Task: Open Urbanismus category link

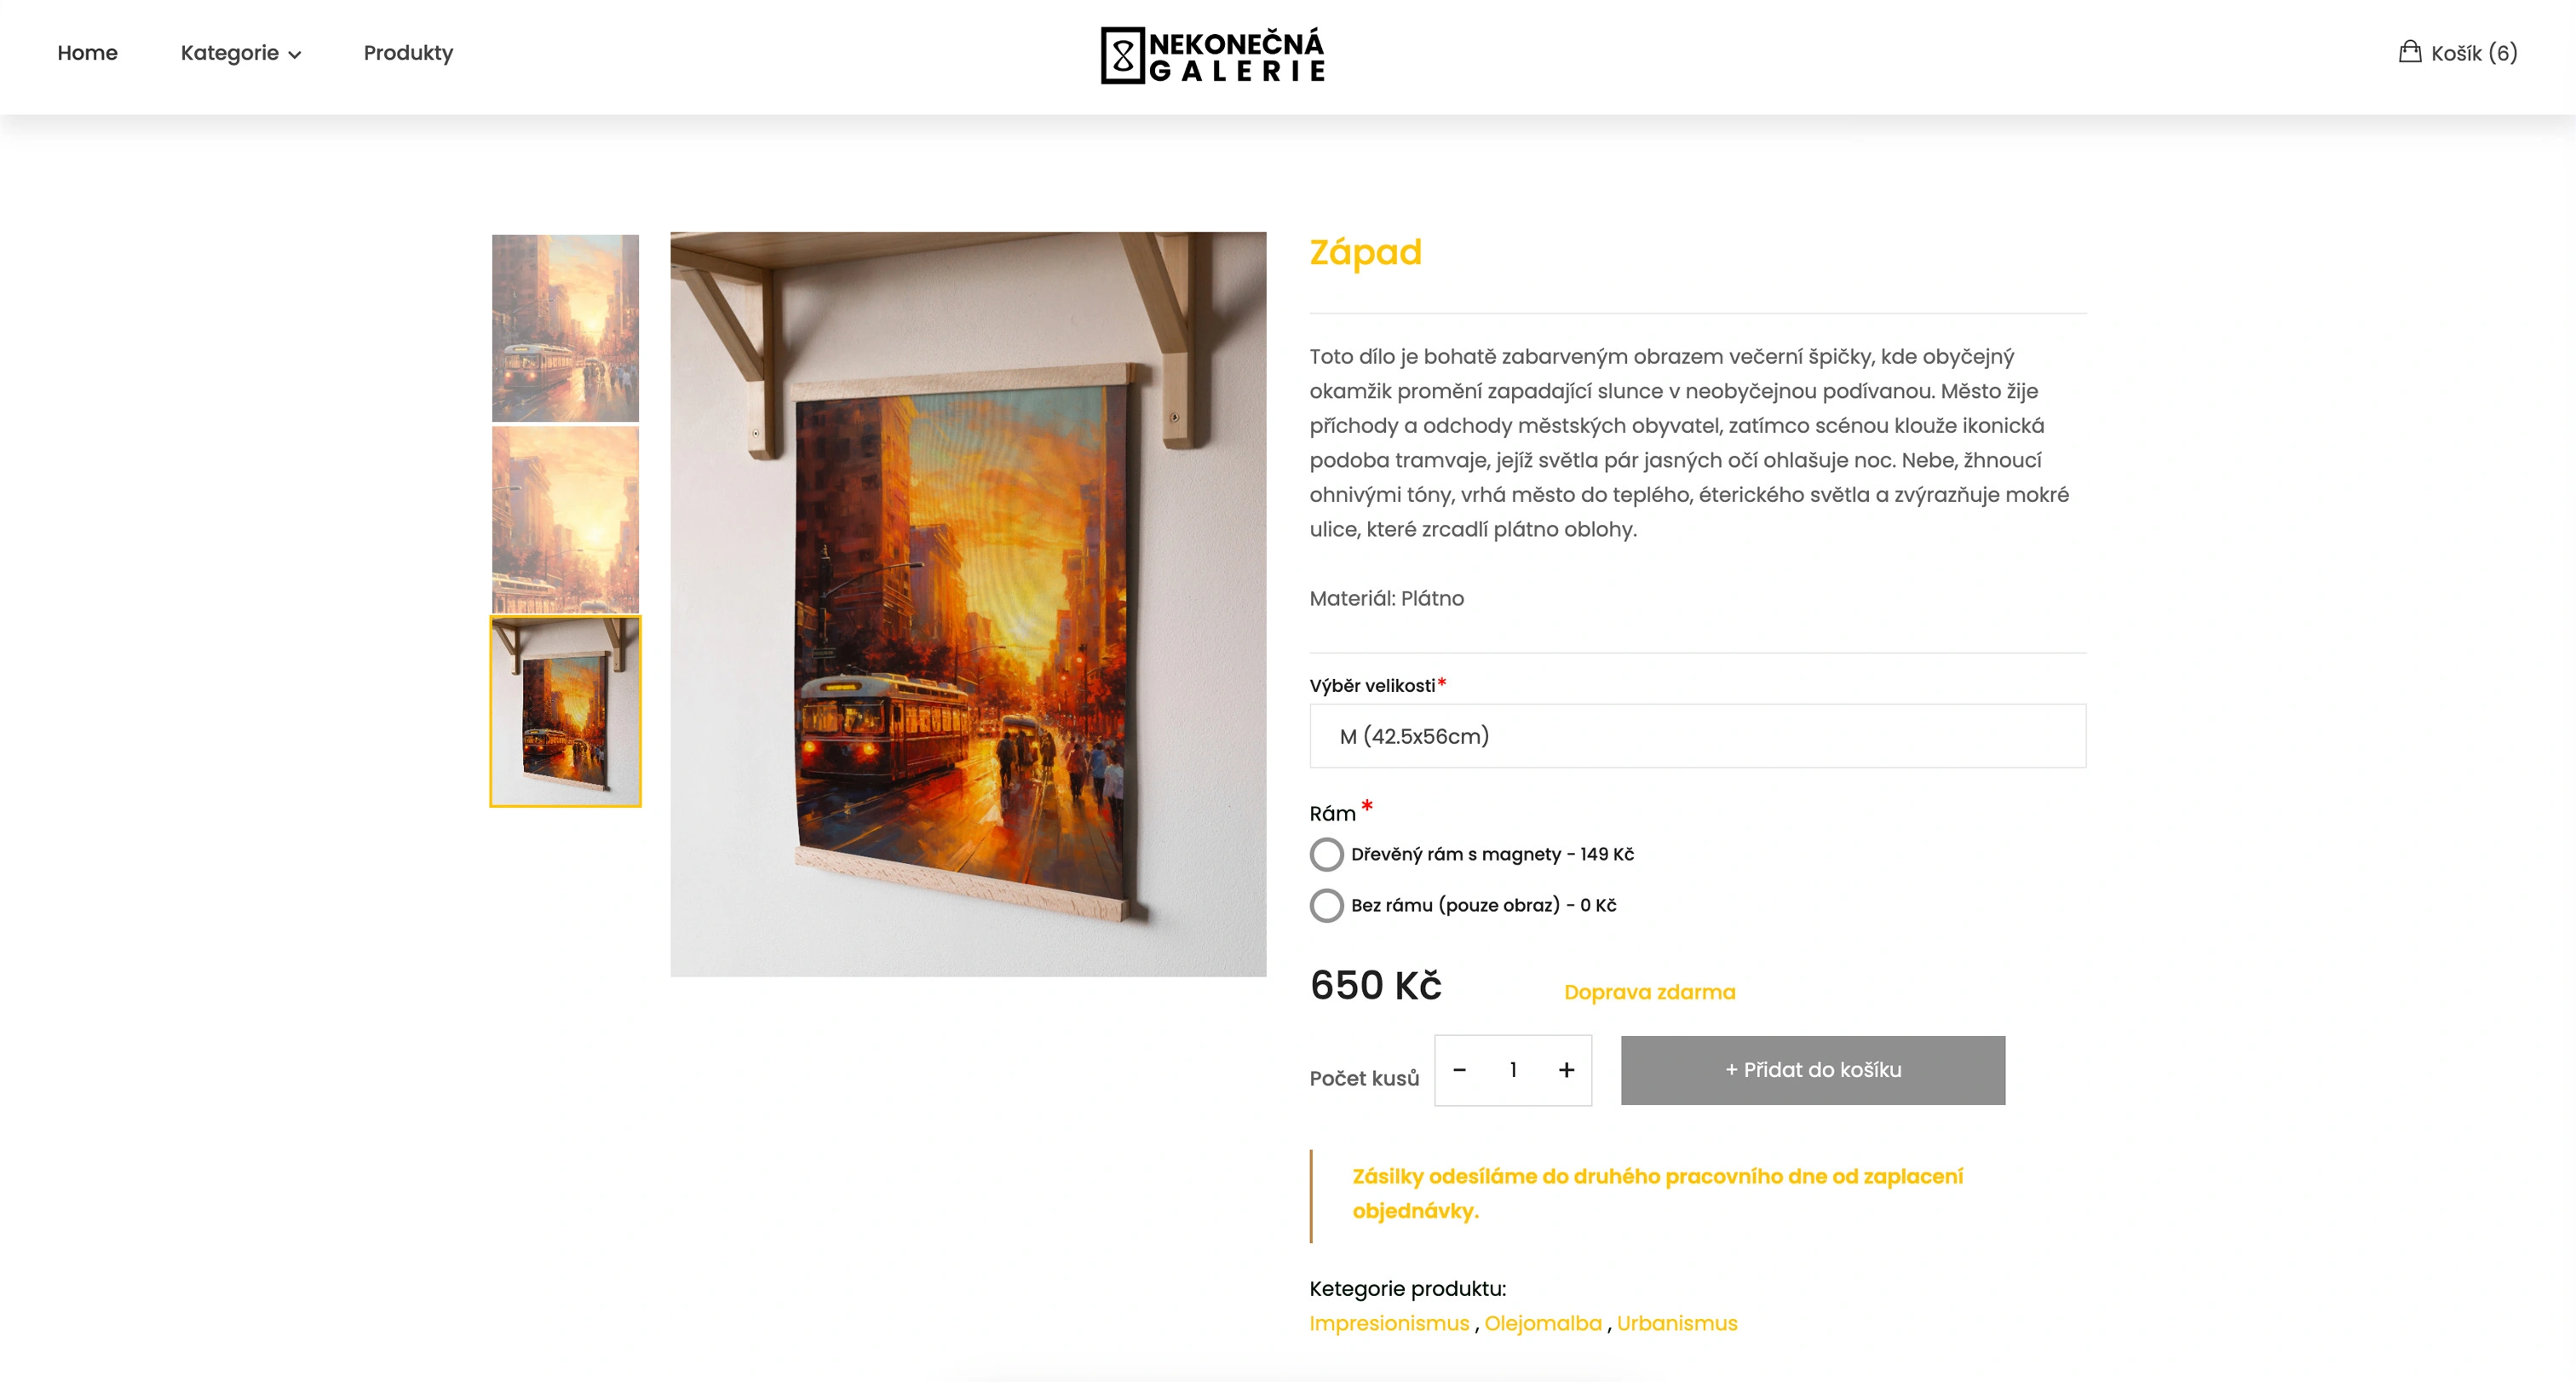Action: [1677, 1323]
